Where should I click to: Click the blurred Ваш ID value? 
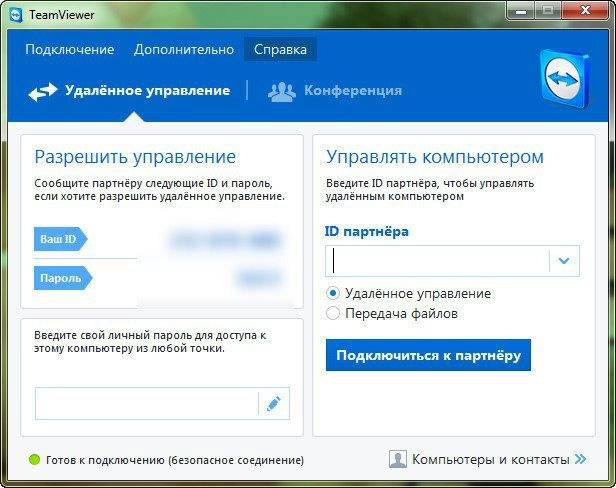pos(225,239)
